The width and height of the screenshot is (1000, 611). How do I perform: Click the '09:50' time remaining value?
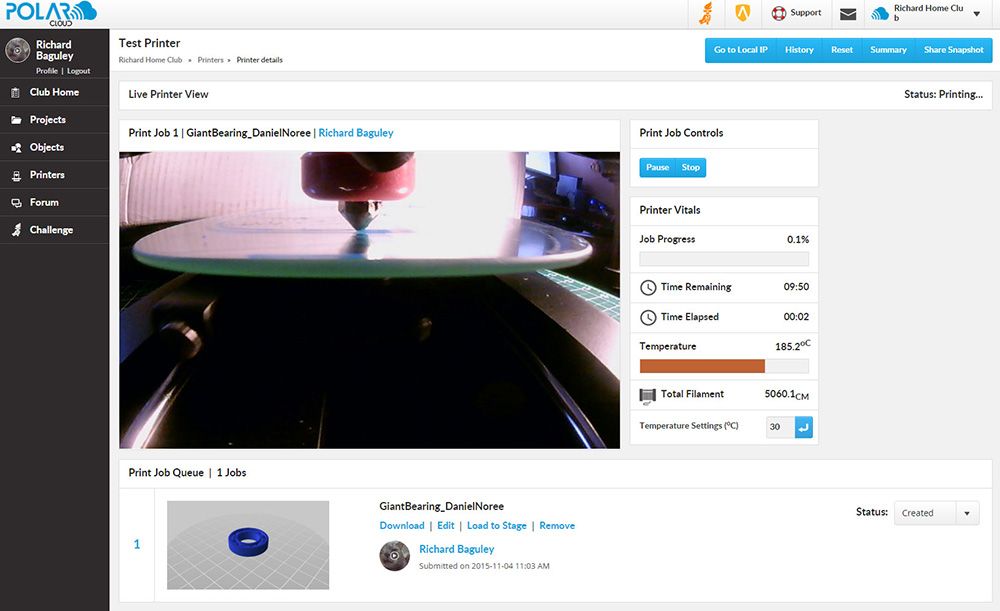tap(796, 287)
